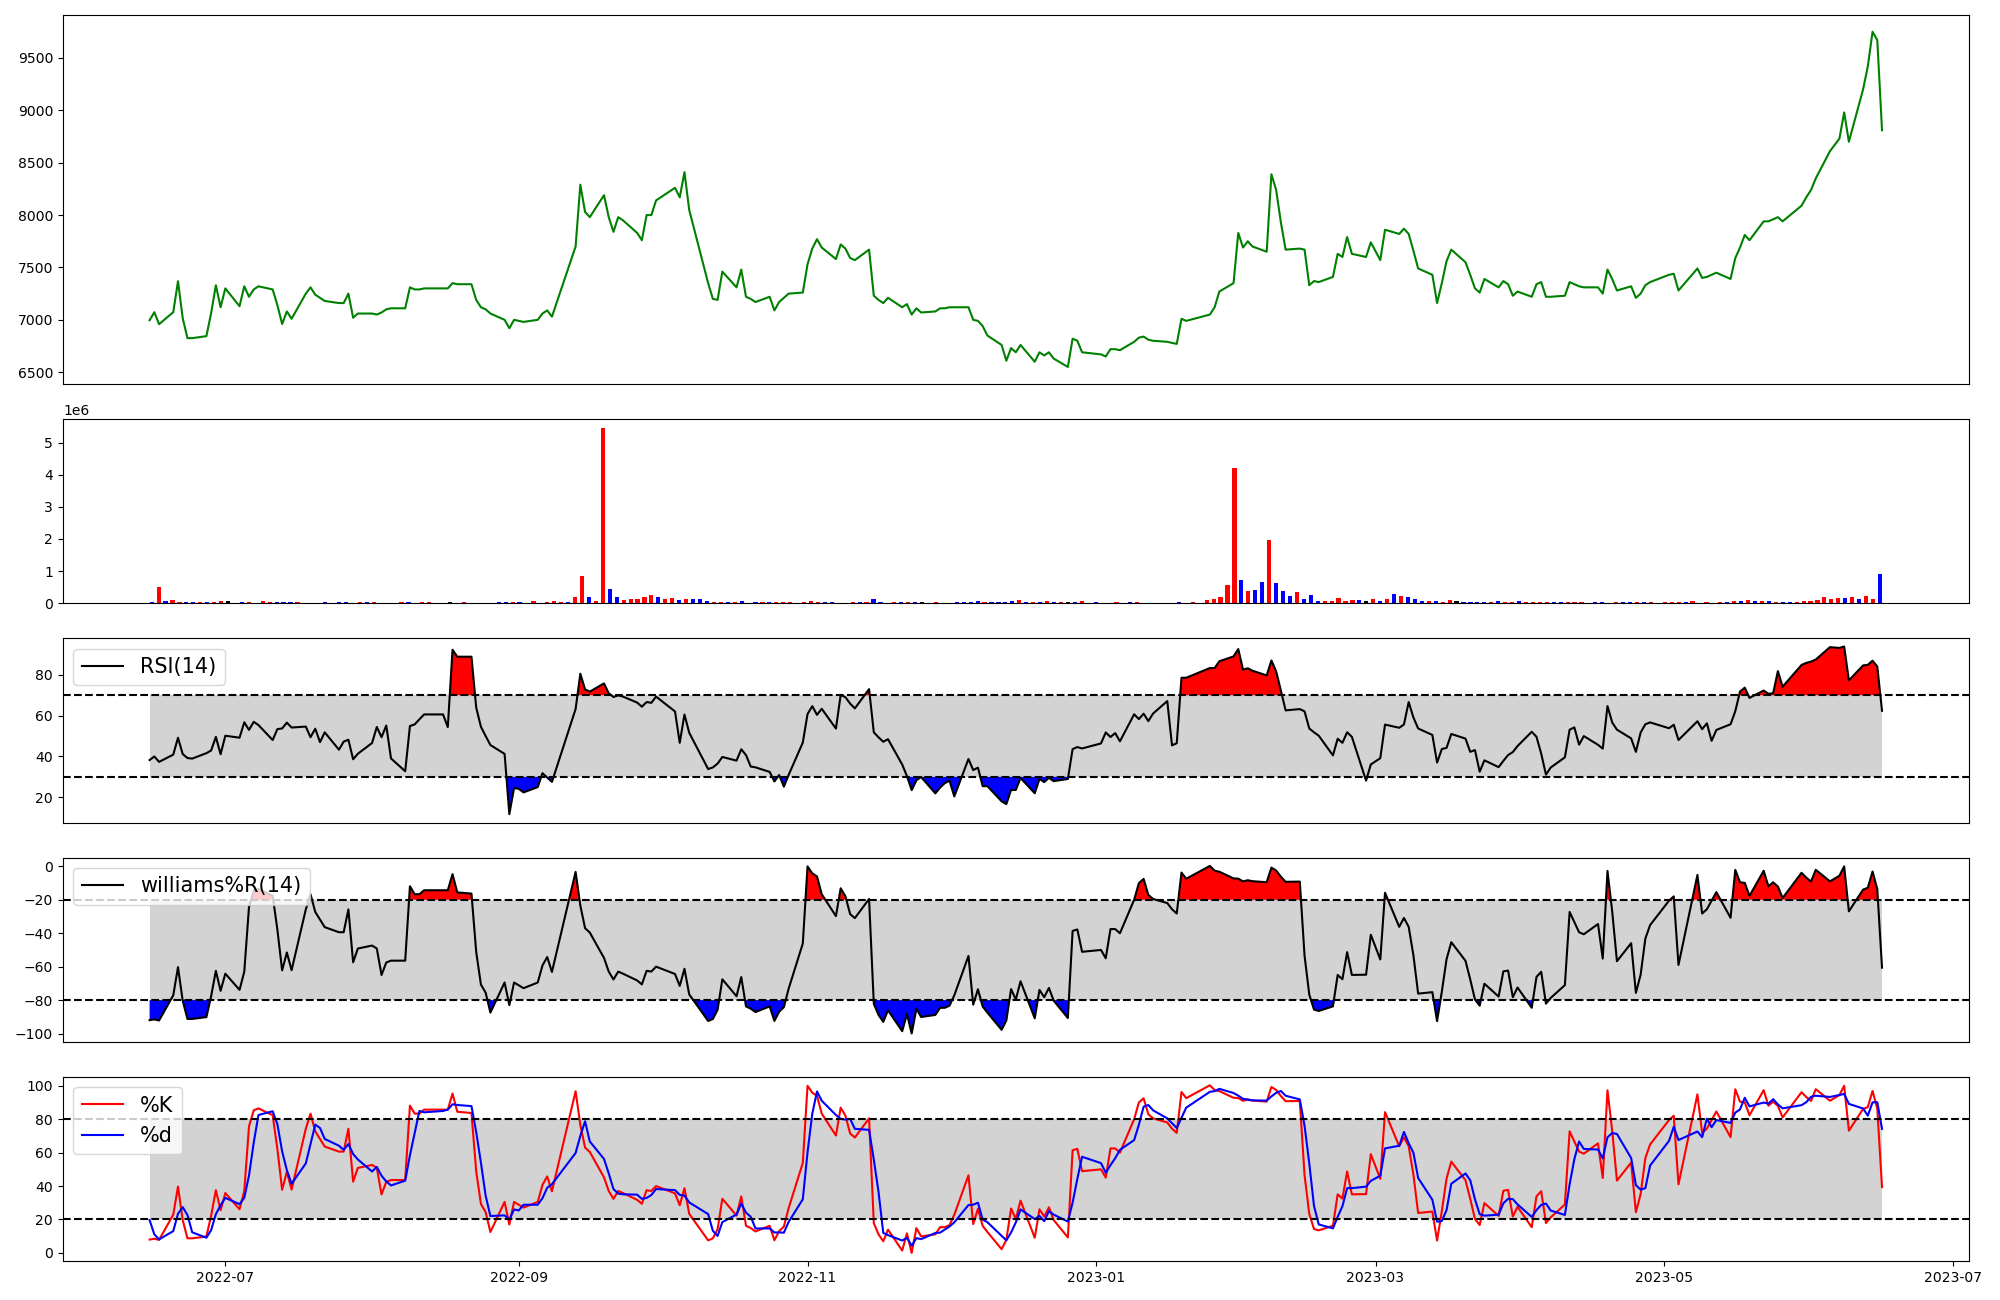Image resolution: width=2000 pixels, height=1300 pixels.
Task: Click the 2023-01 date label
Action: [1097, 1277]
